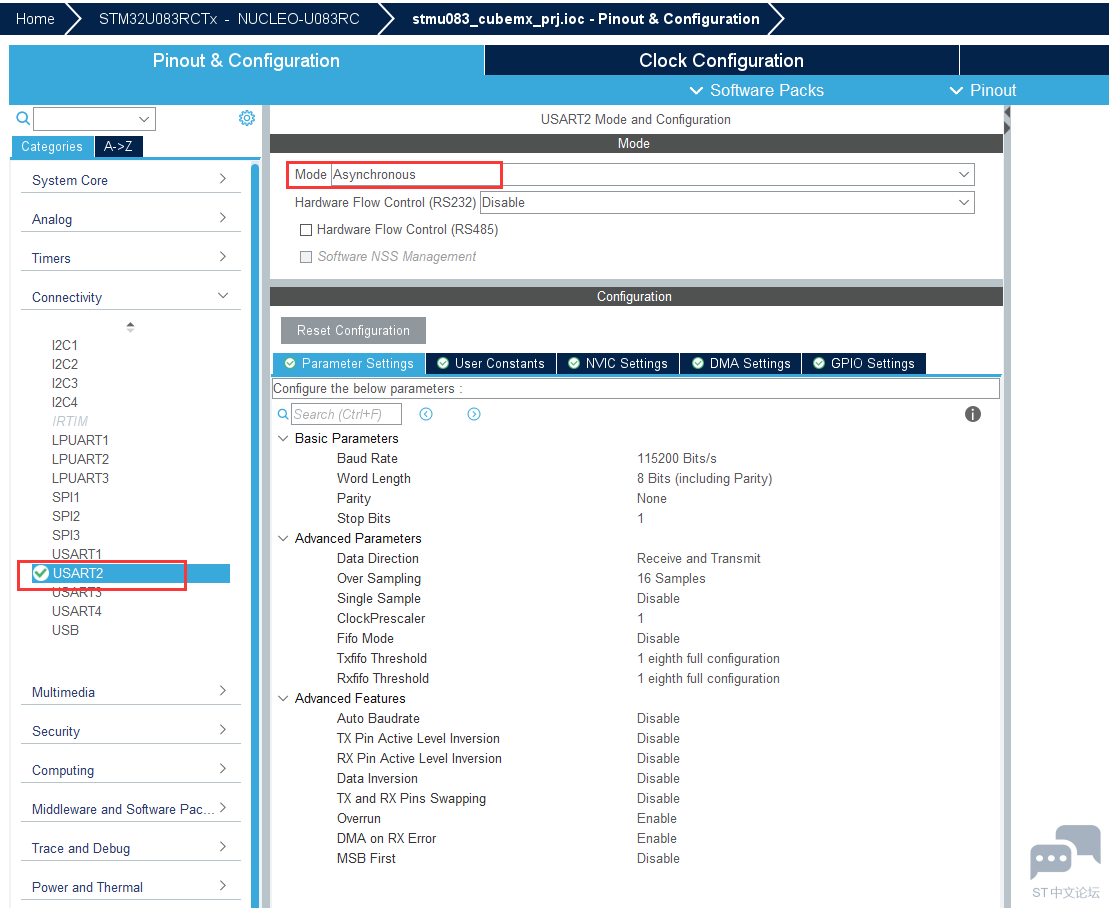Select SPI1 peripheral
This screenshot has width=1109, height=908.
66,497
